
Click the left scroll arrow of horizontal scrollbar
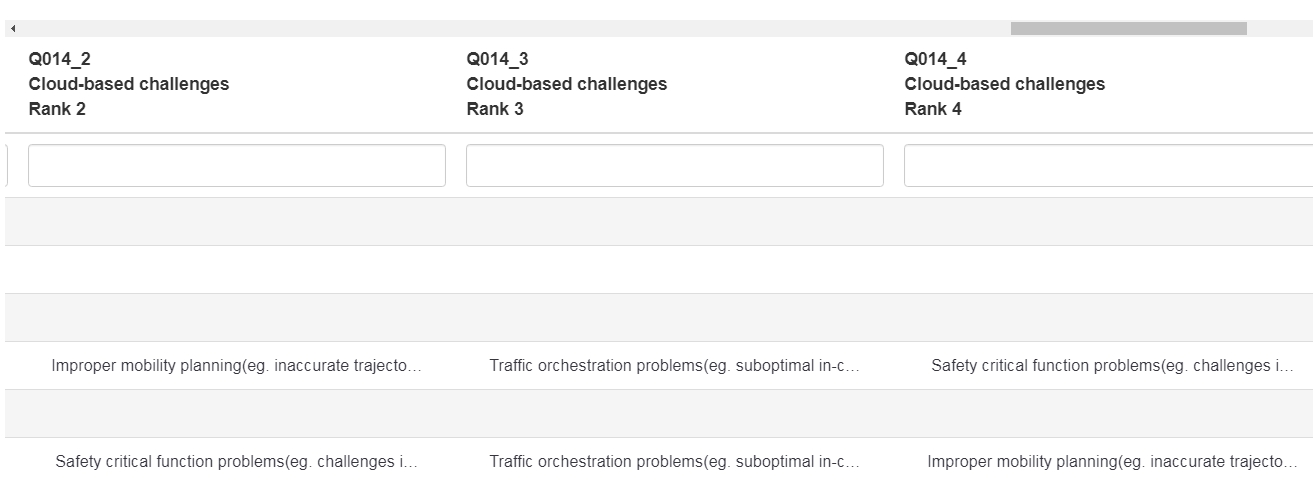tap(13, 29)
